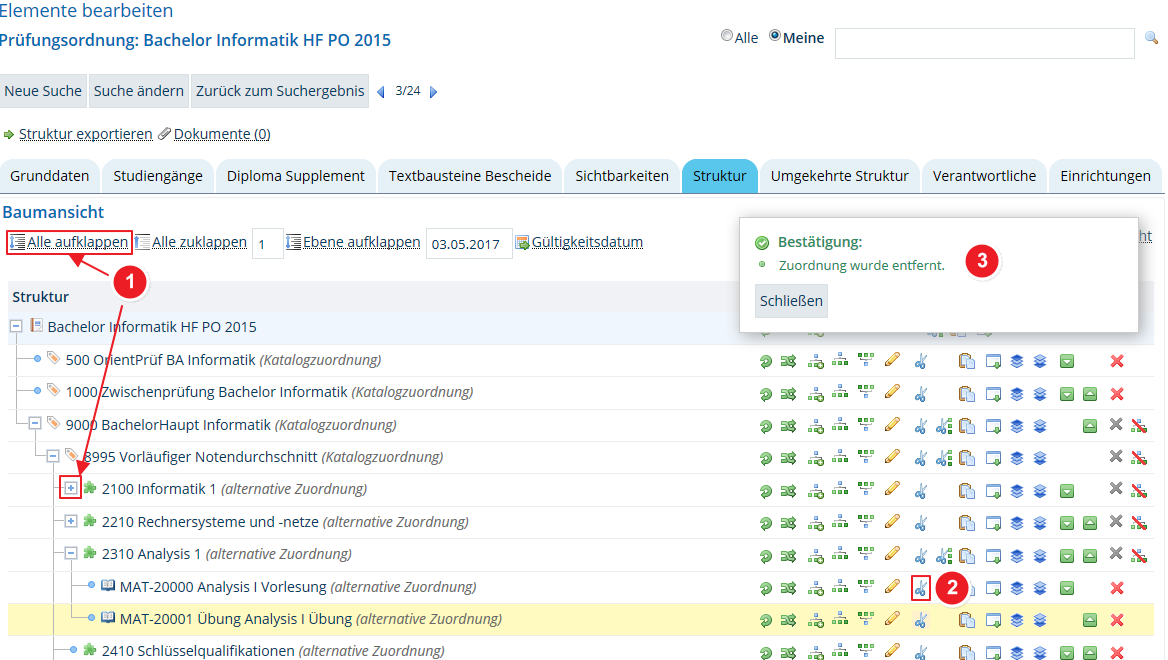The height and width of the screenshot is (660, 1168).
Task: Select the Meine radio button
Action: pyautogui.click(x=775, y=35)
